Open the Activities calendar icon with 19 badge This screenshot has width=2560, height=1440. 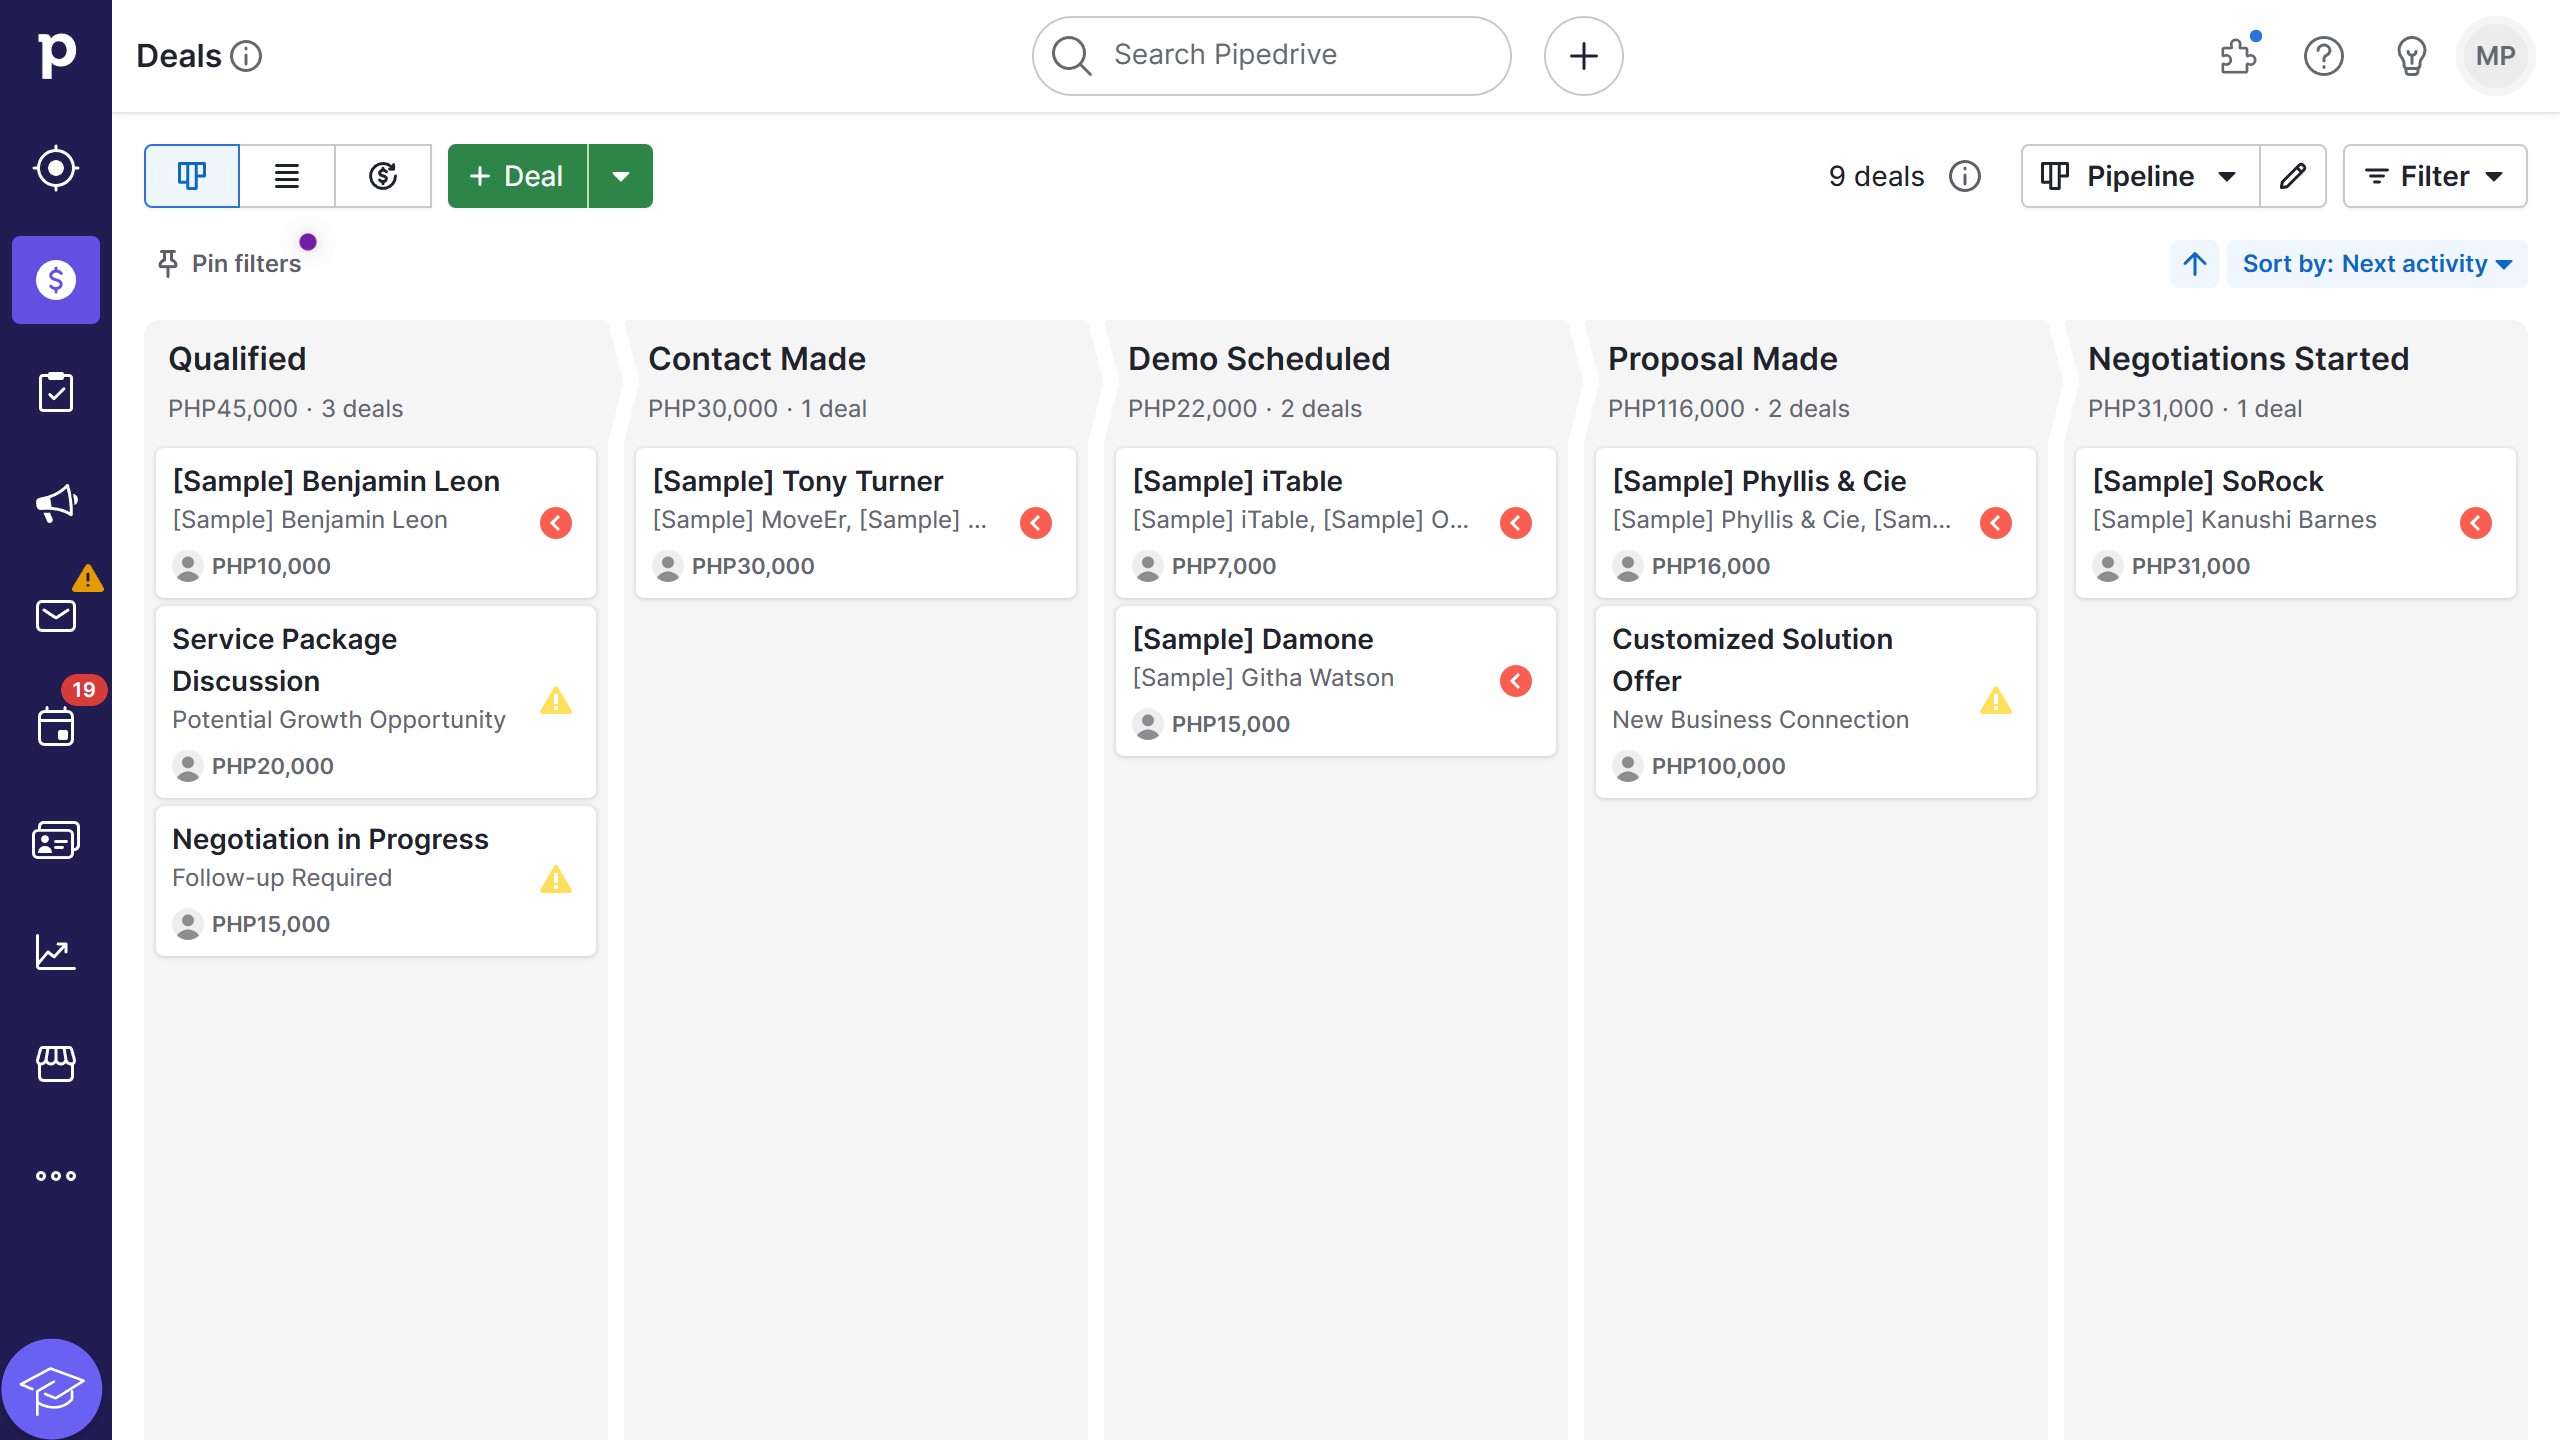pyautogui.click(x=56, y=727)
